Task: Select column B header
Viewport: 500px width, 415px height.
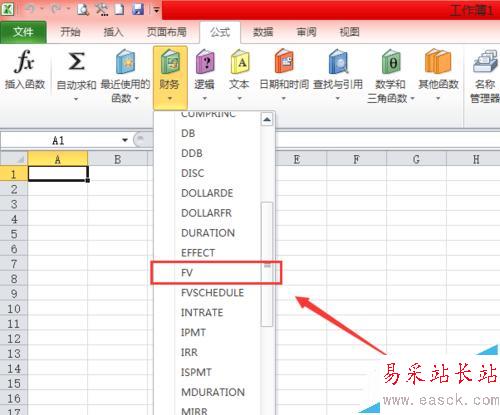Action: tap(117, 159)
